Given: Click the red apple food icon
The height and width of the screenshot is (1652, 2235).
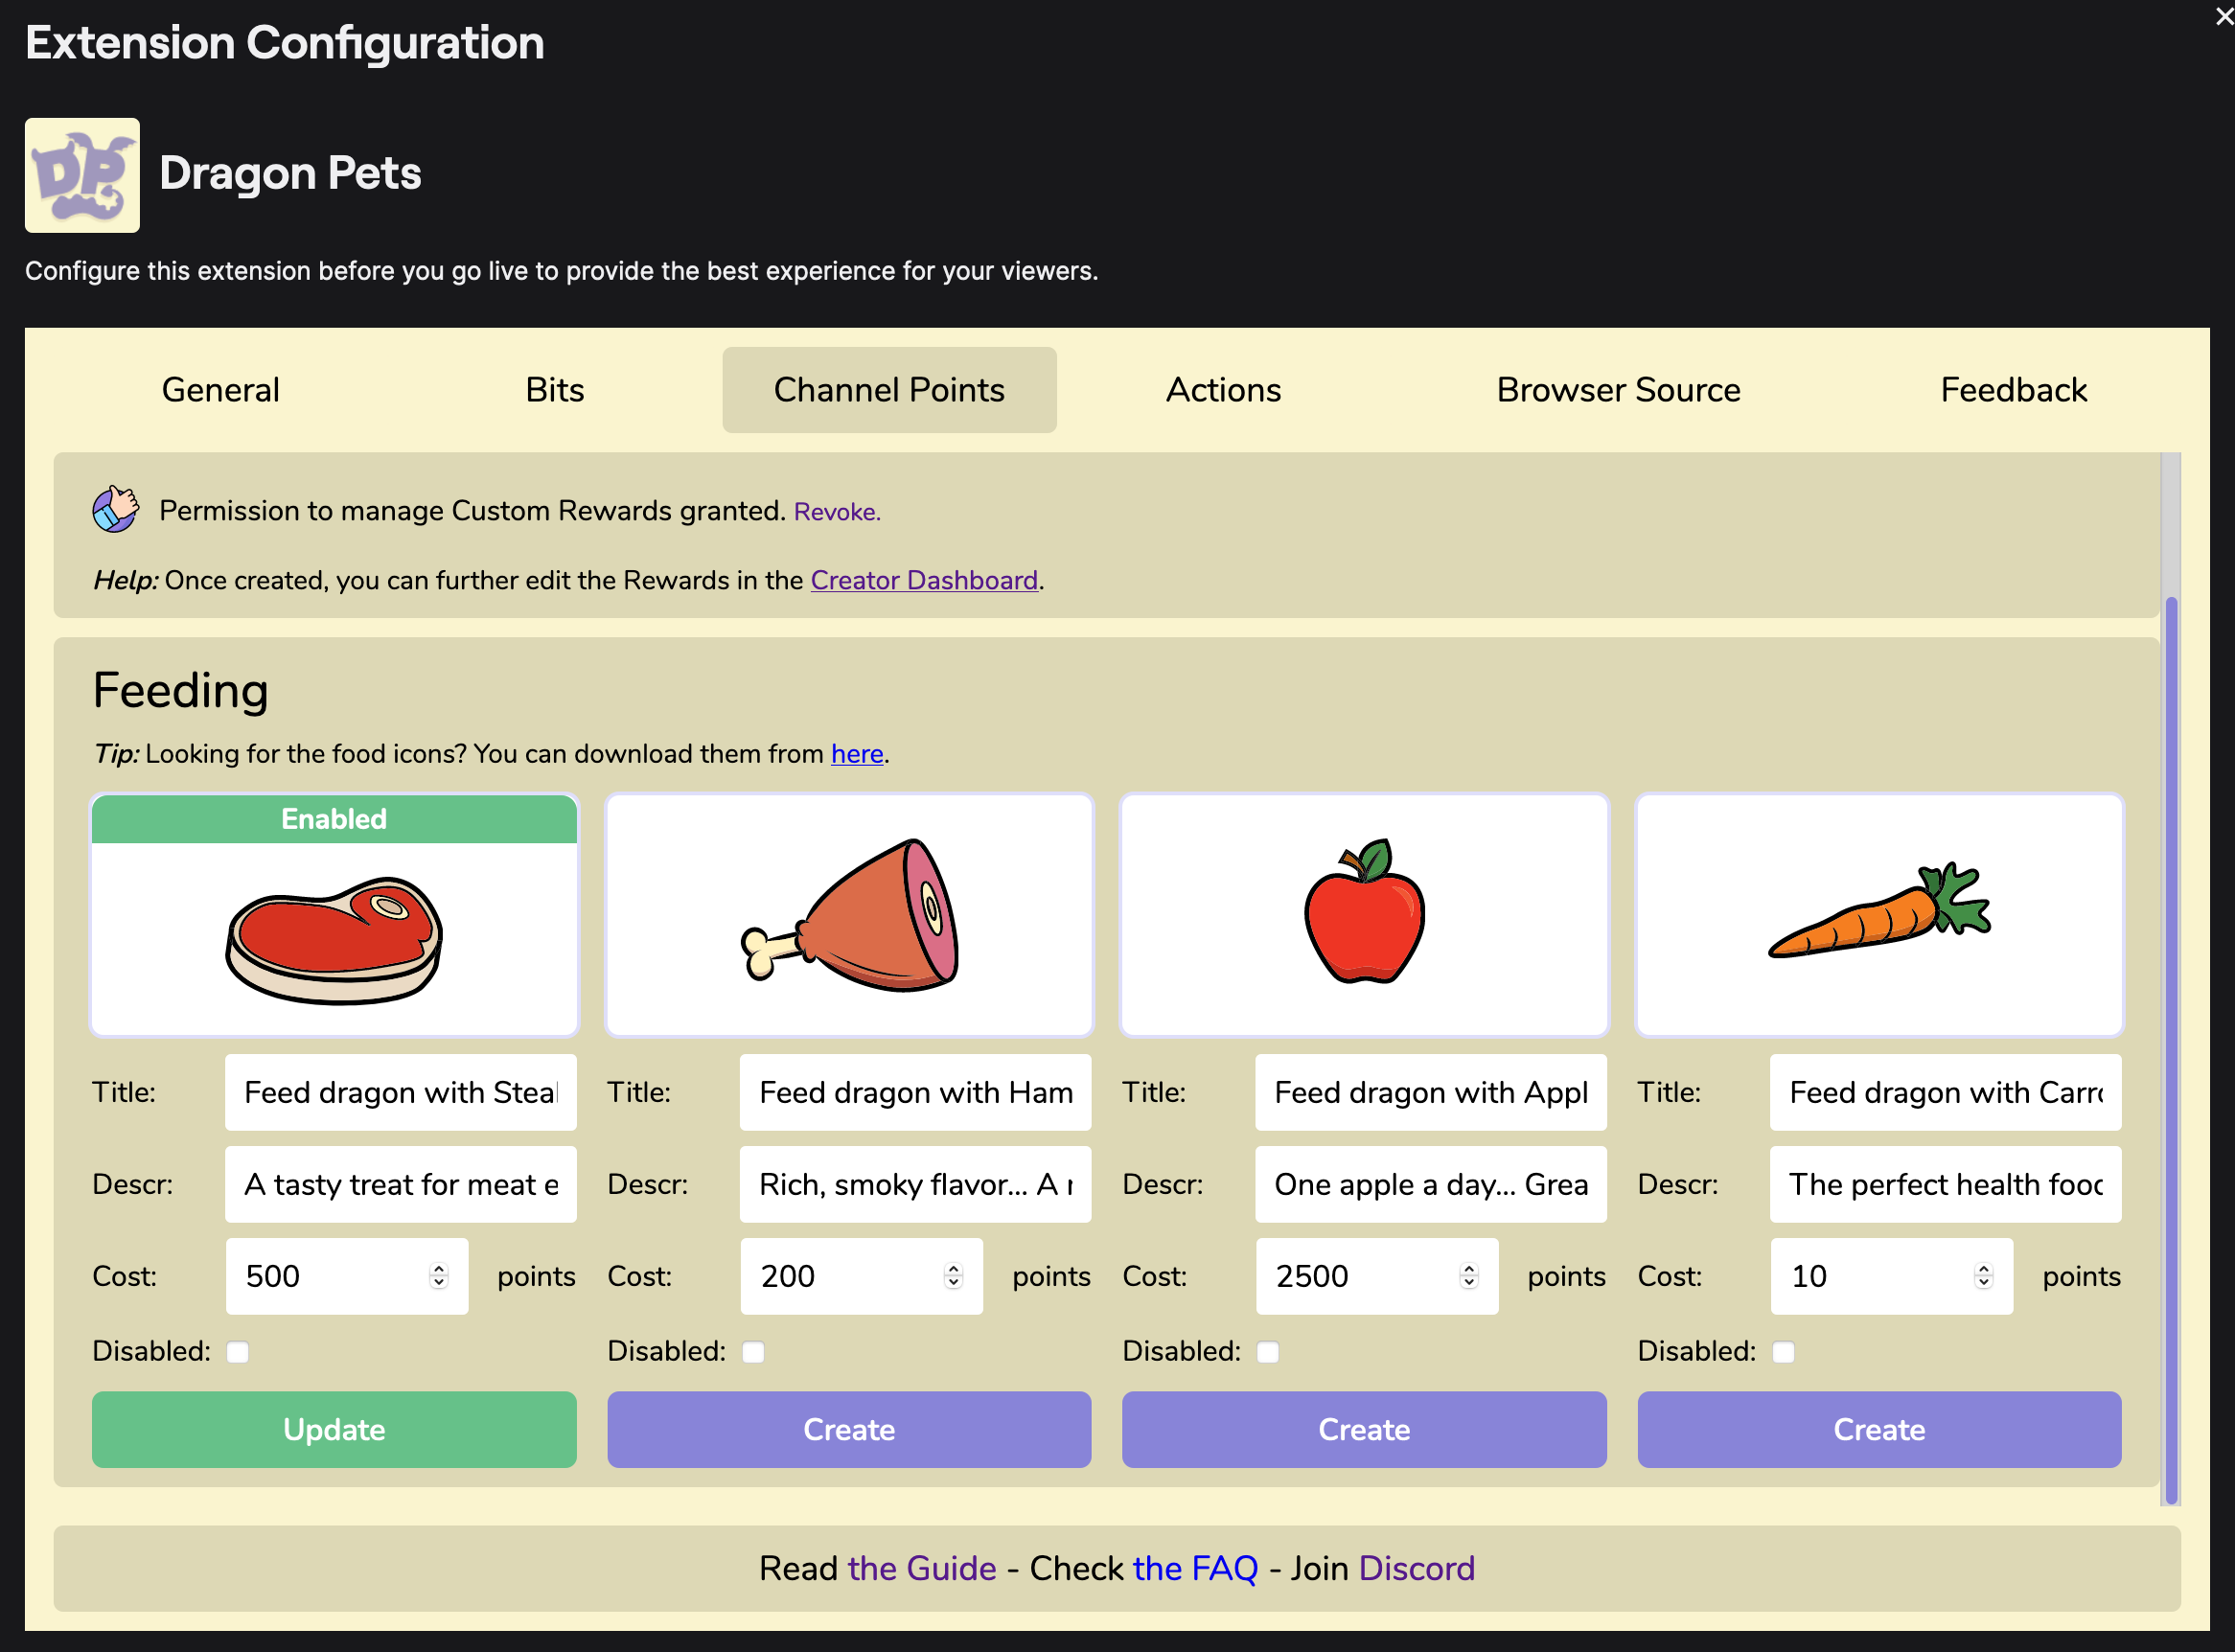Looking at the screenshot, I should click(1364, 913).
